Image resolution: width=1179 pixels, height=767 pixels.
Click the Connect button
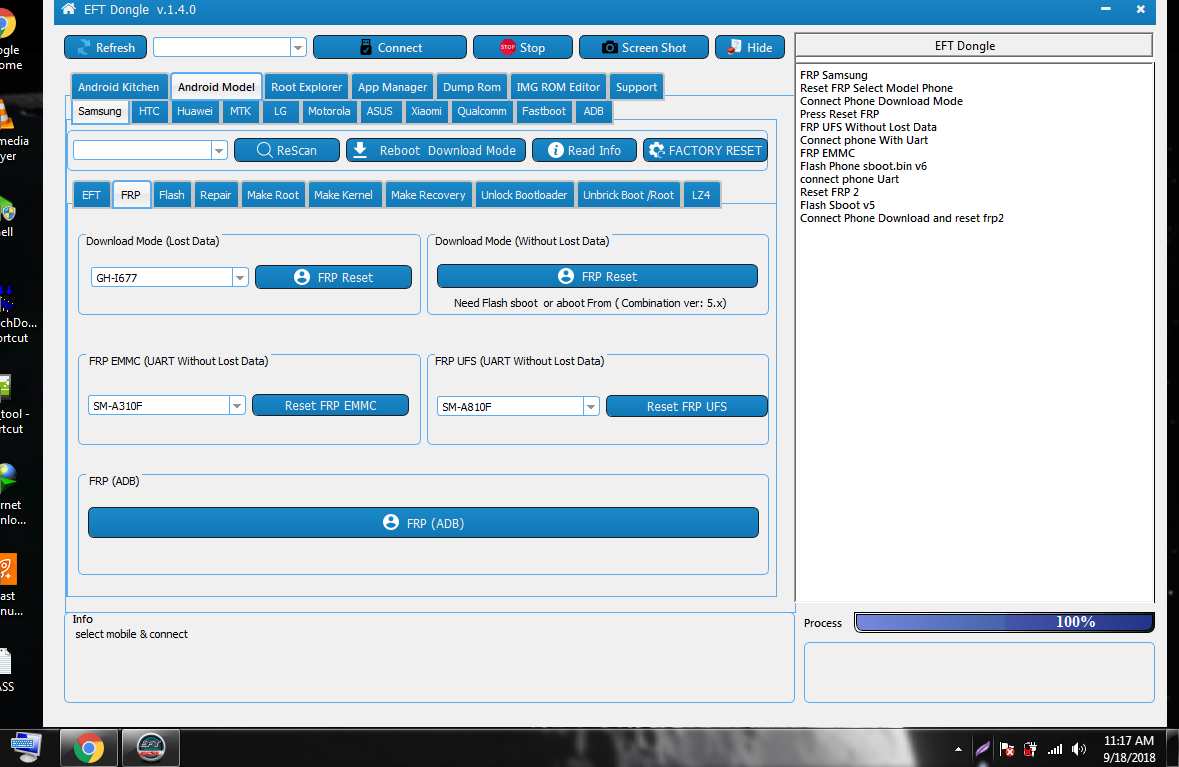389,47
